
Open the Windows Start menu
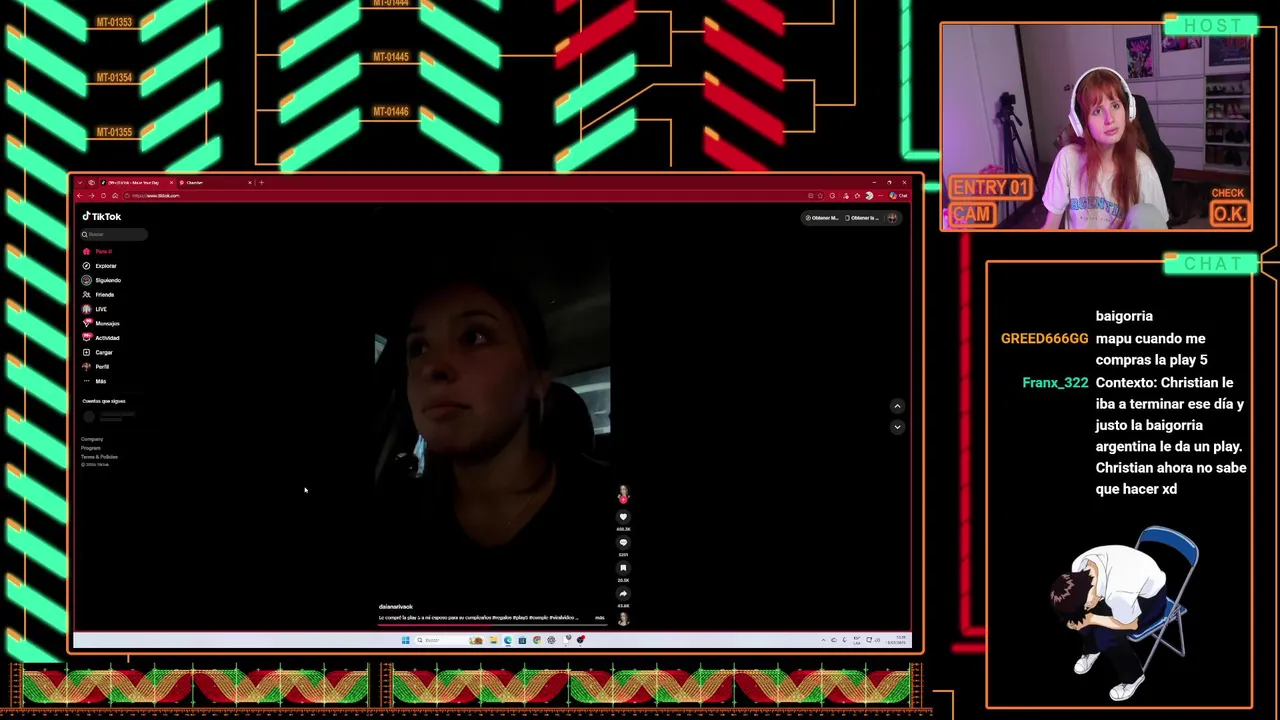coord(406,640)
